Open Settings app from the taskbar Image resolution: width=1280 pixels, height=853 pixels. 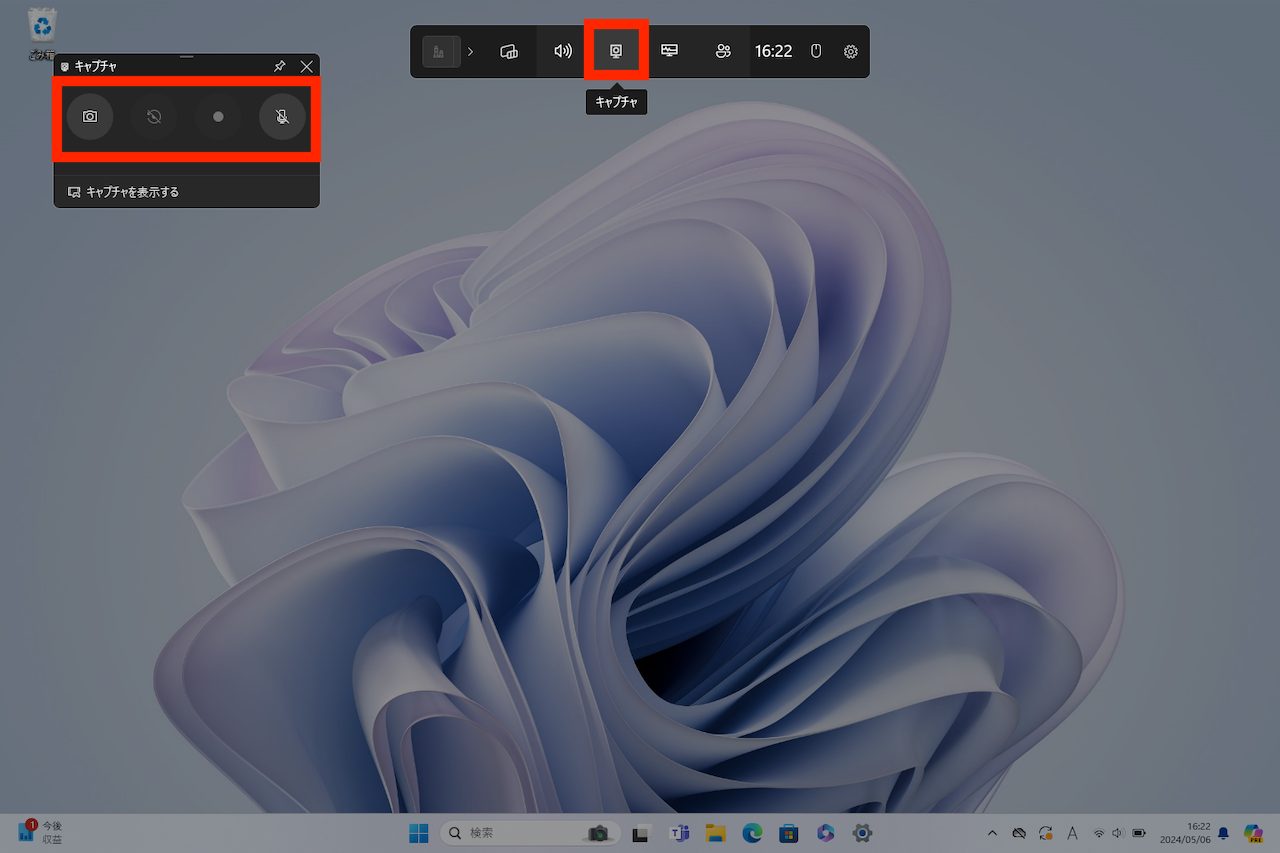(862, 832)
